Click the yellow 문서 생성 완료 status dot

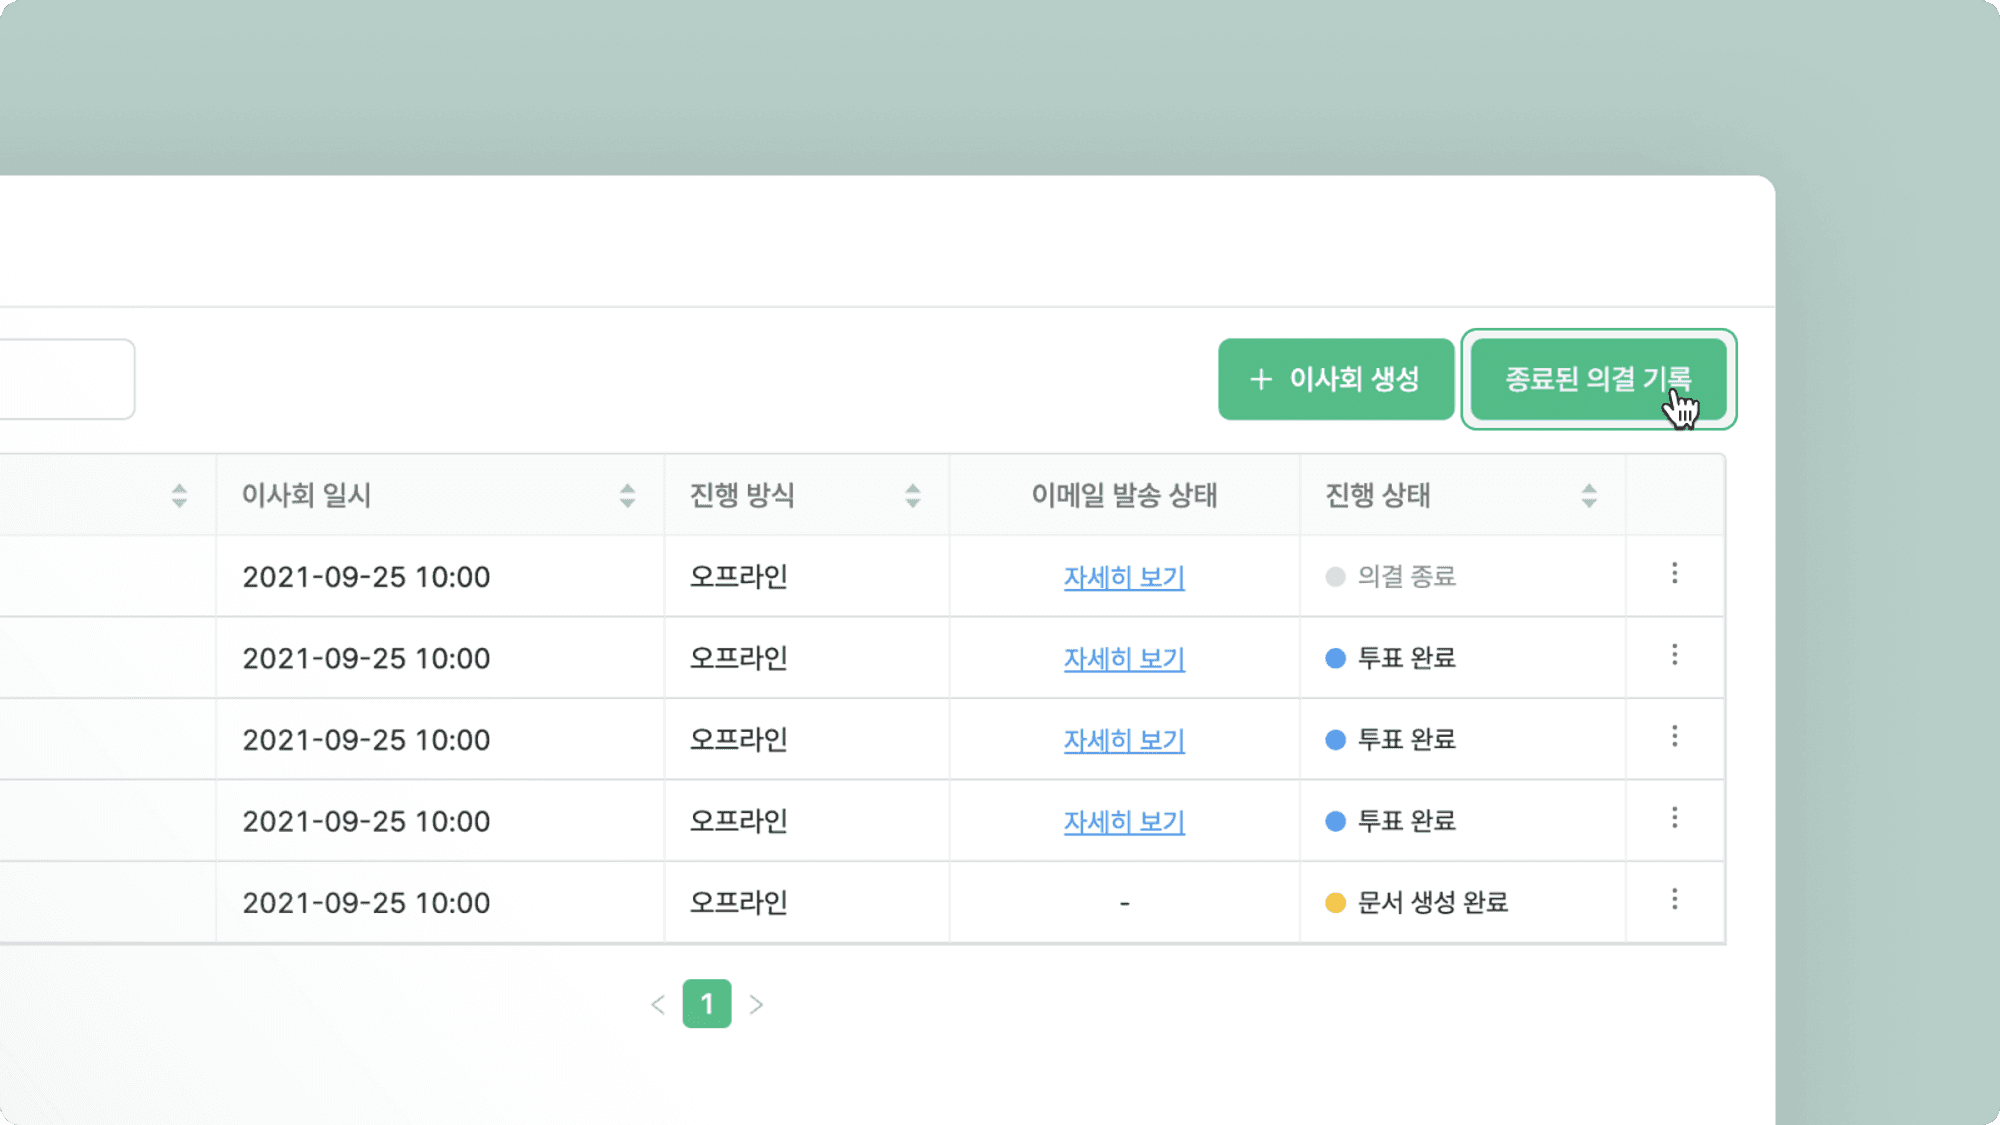coord(1335,903)
